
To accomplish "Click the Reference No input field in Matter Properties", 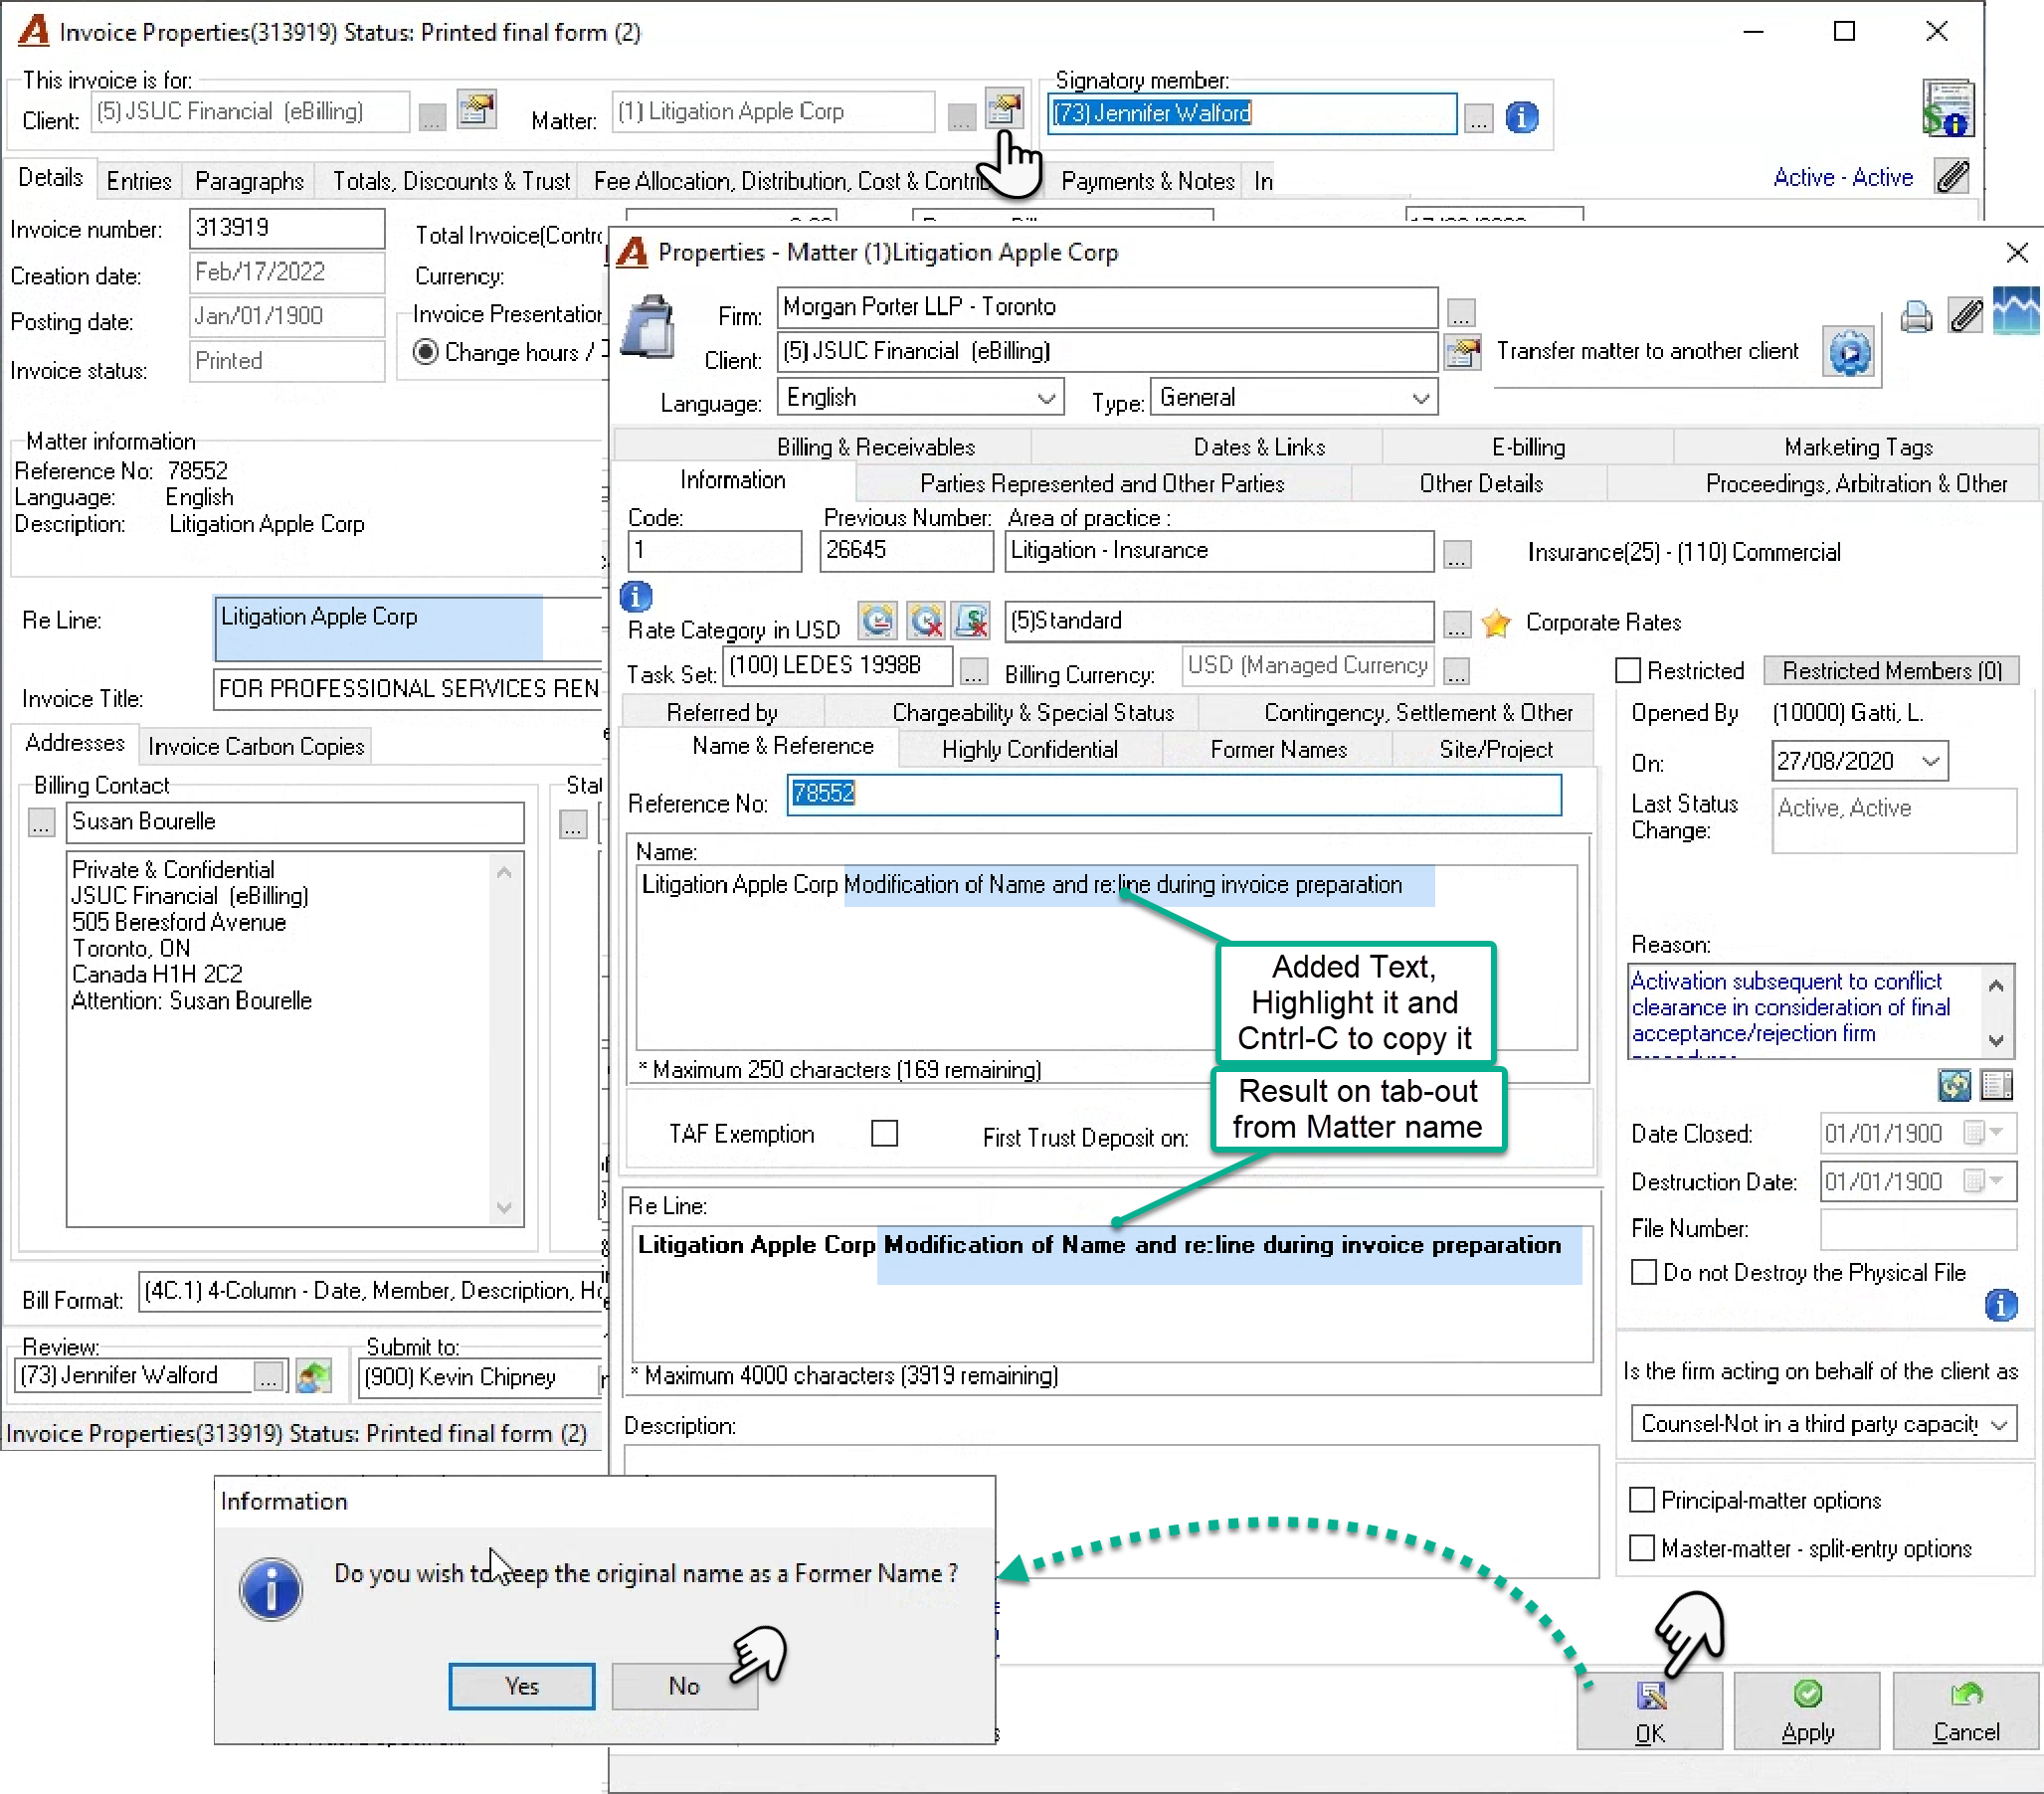I will tap(1173, 794).
